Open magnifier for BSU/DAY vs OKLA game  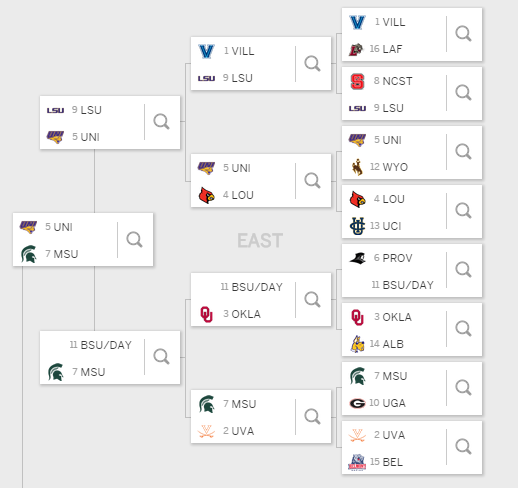[312, 300]
